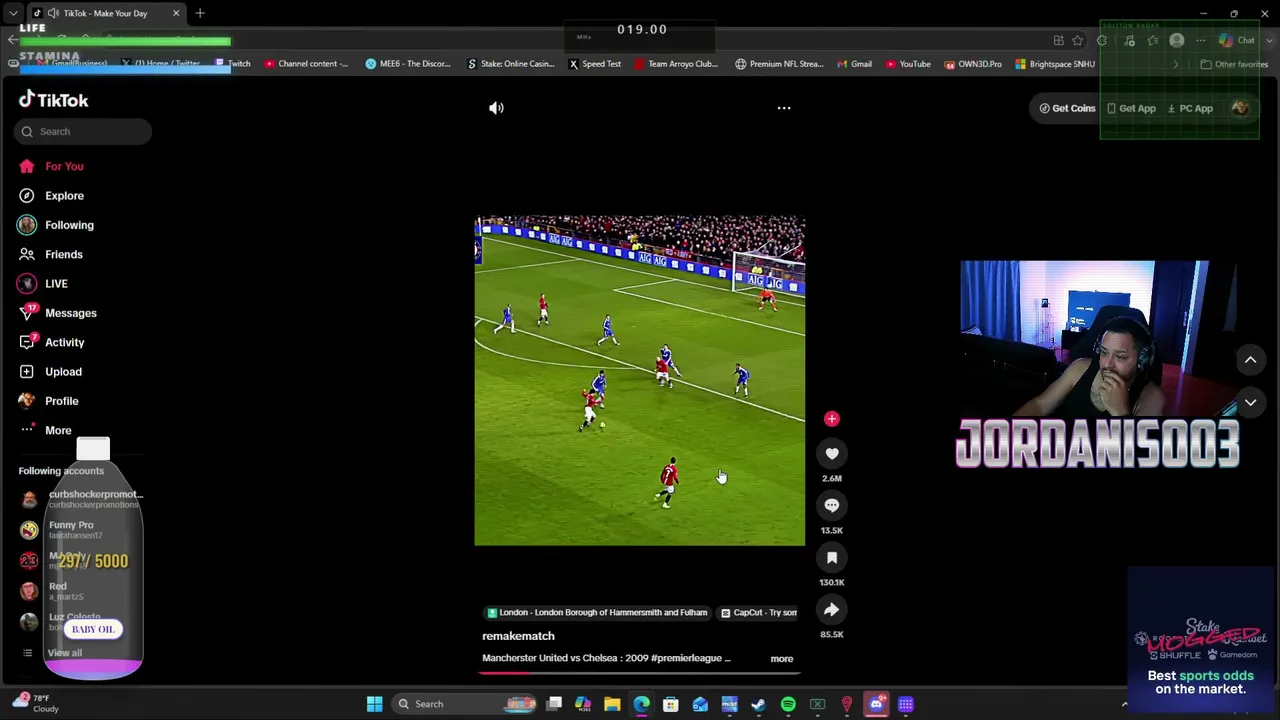Go to the next video
1280x720 pixels.
pyautogui.click(x=1250, y=403)
